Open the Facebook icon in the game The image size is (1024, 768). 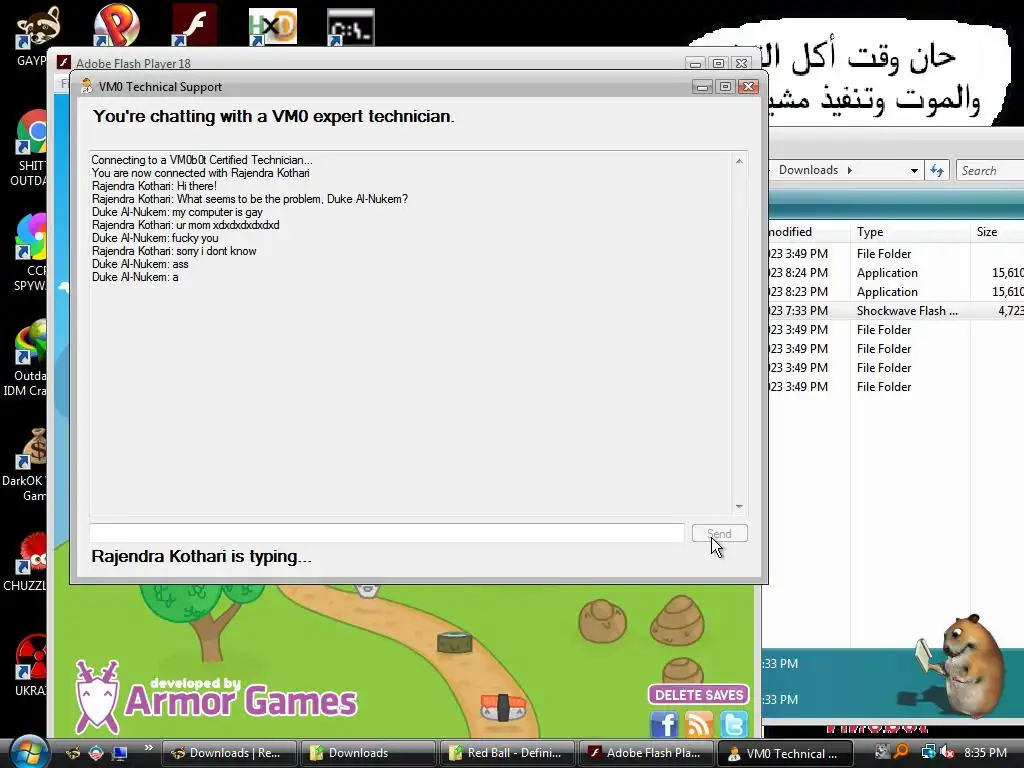pyautogui.click(x=664, y=725)
